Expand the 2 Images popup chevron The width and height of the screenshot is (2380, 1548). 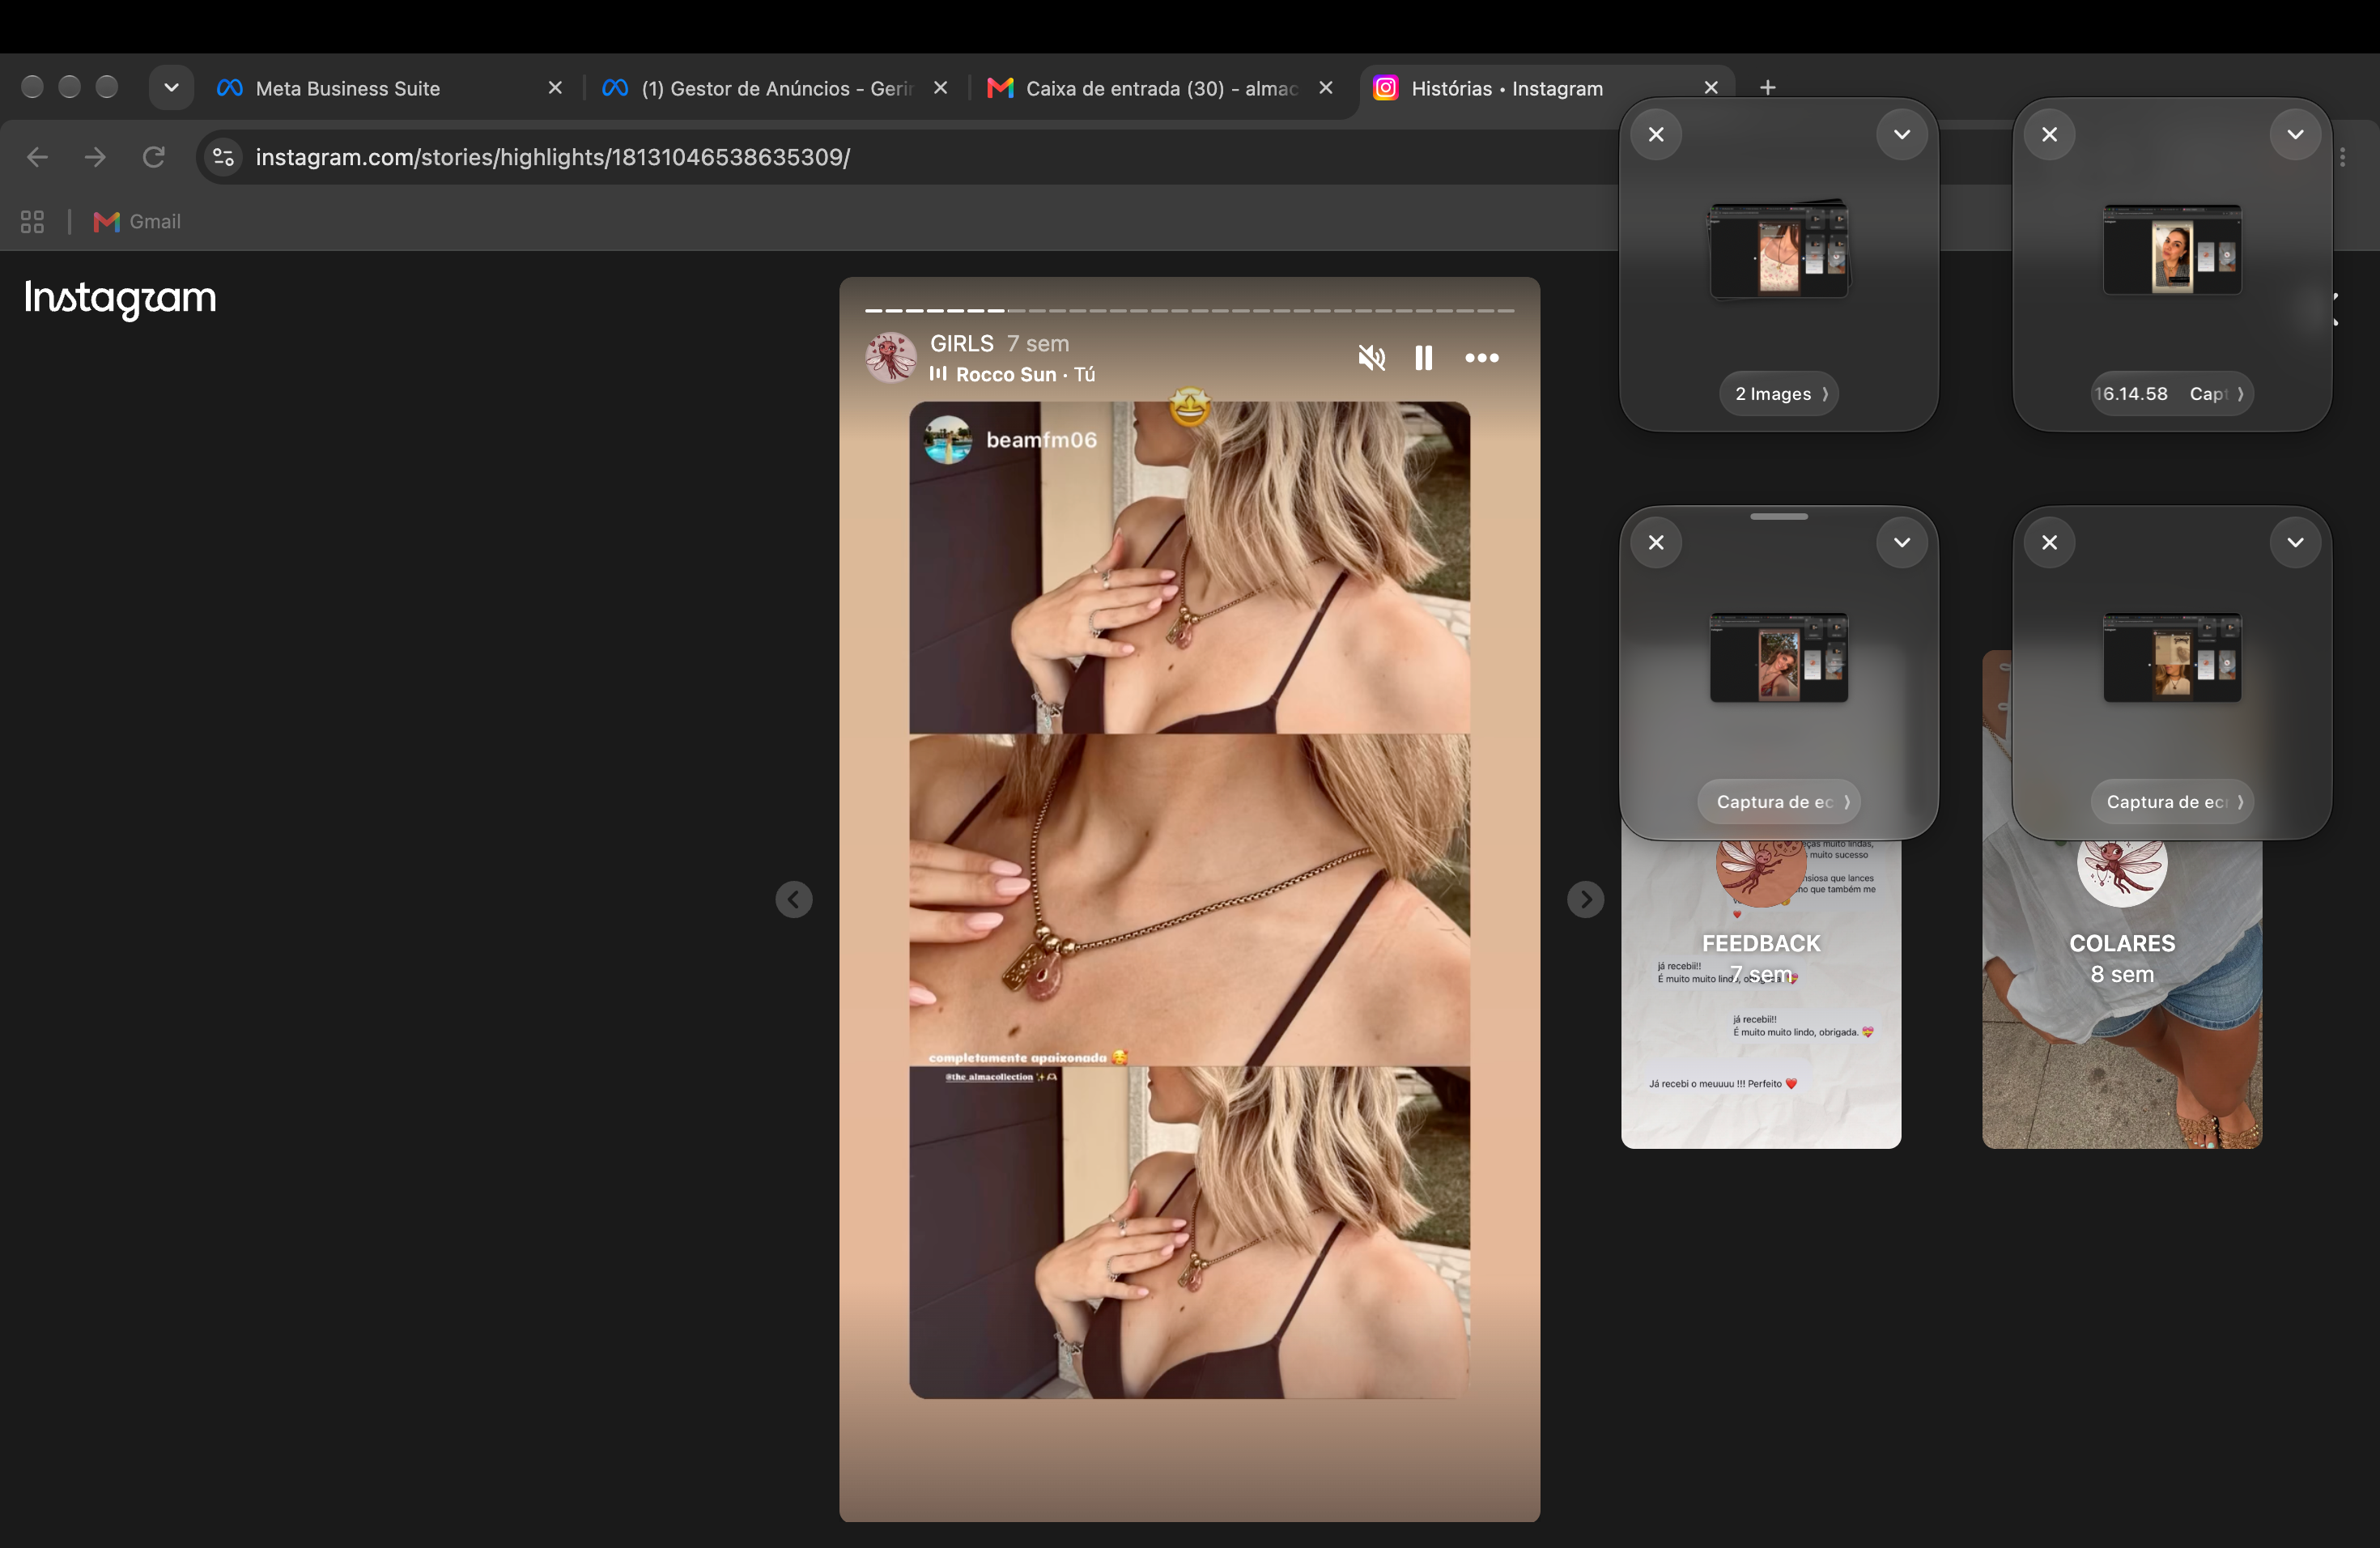tap(1901, 134)
